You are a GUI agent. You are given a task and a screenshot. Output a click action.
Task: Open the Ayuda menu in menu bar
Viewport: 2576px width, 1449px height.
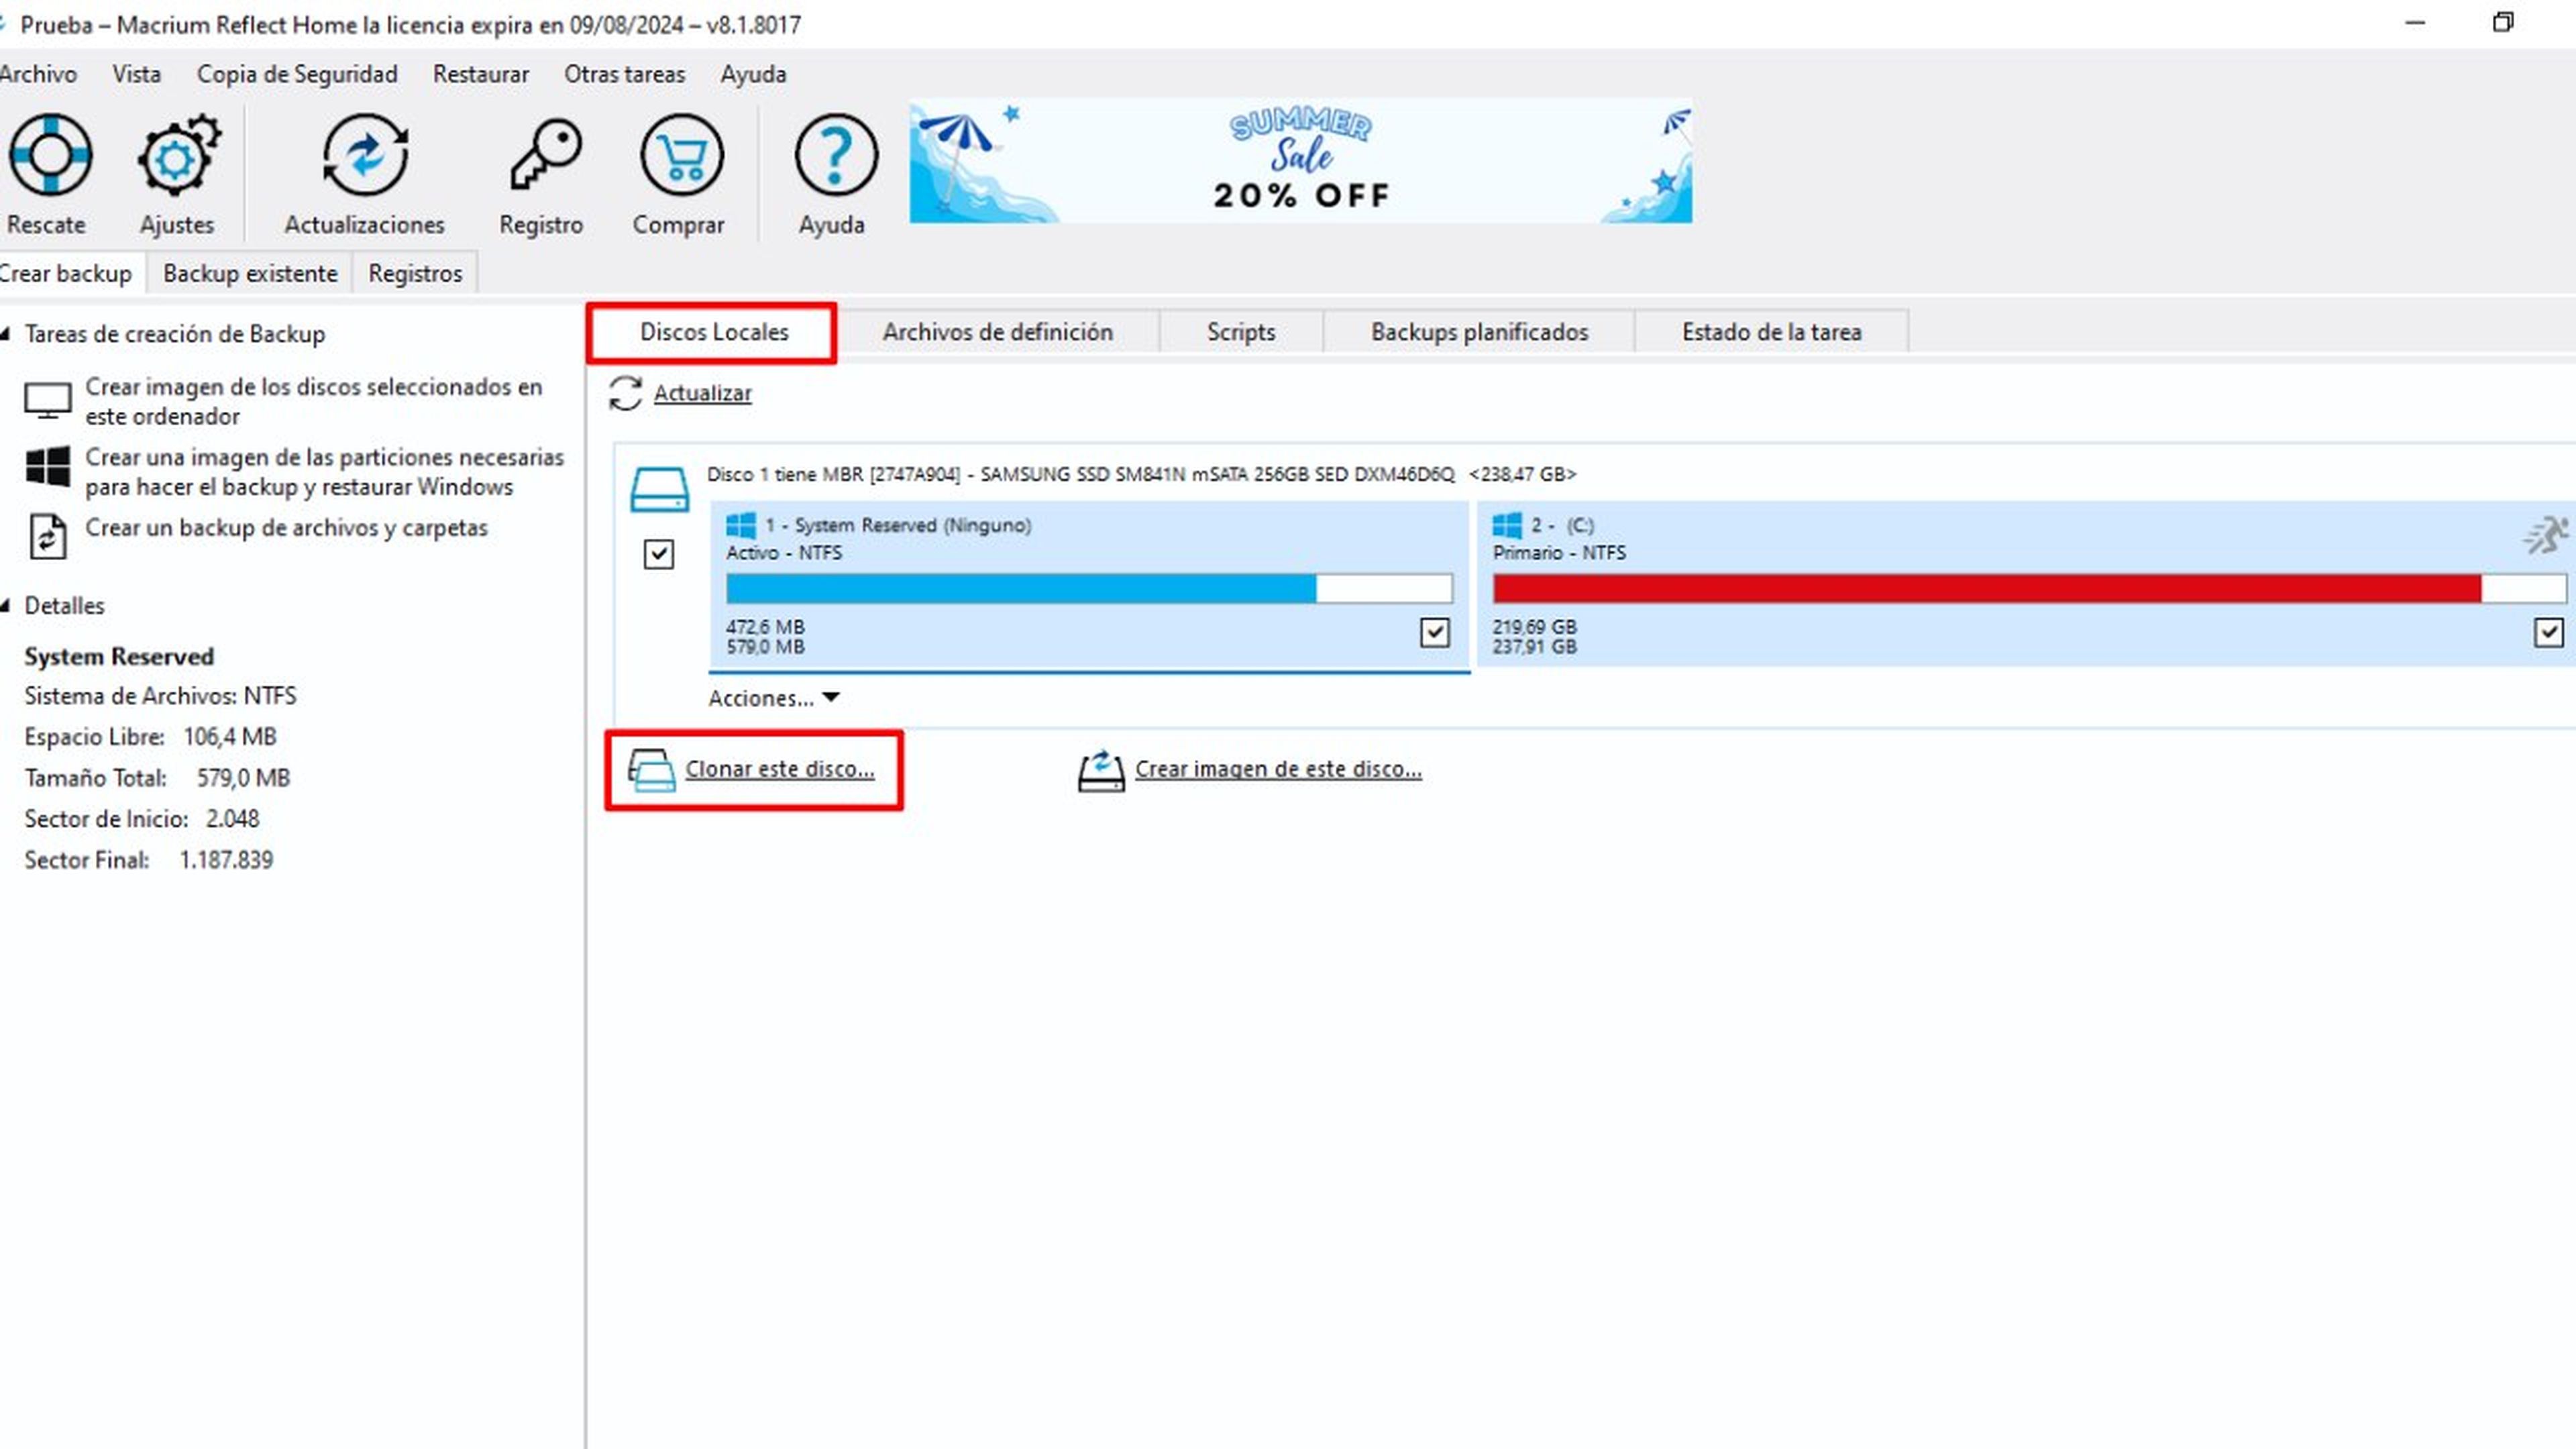[x=753, y=74]
